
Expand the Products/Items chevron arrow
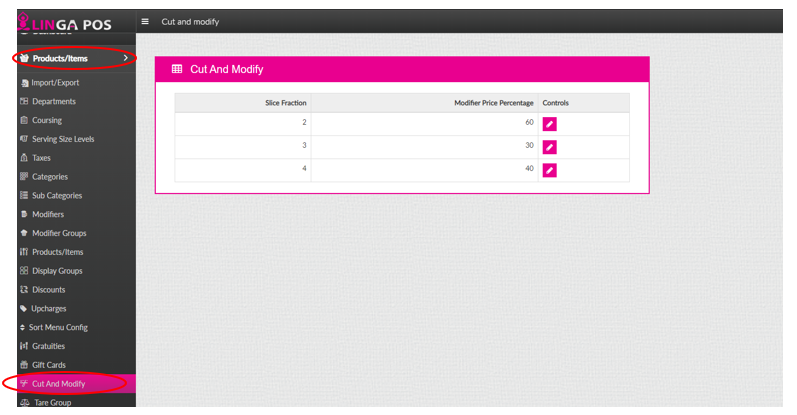click(126, 58)
